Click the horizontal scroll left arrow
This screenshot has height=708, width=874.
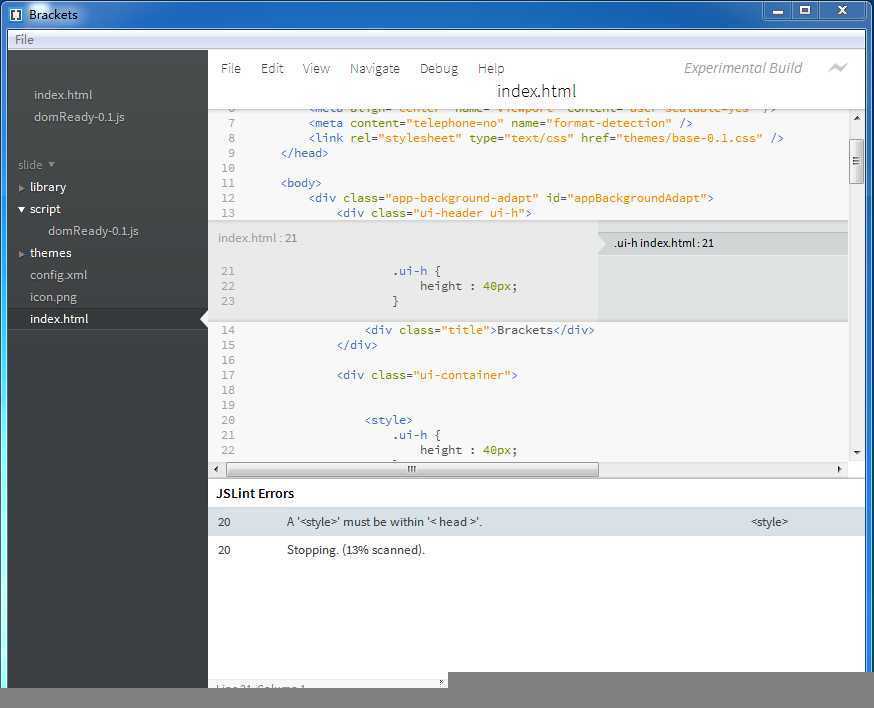[x=216, y=469]
